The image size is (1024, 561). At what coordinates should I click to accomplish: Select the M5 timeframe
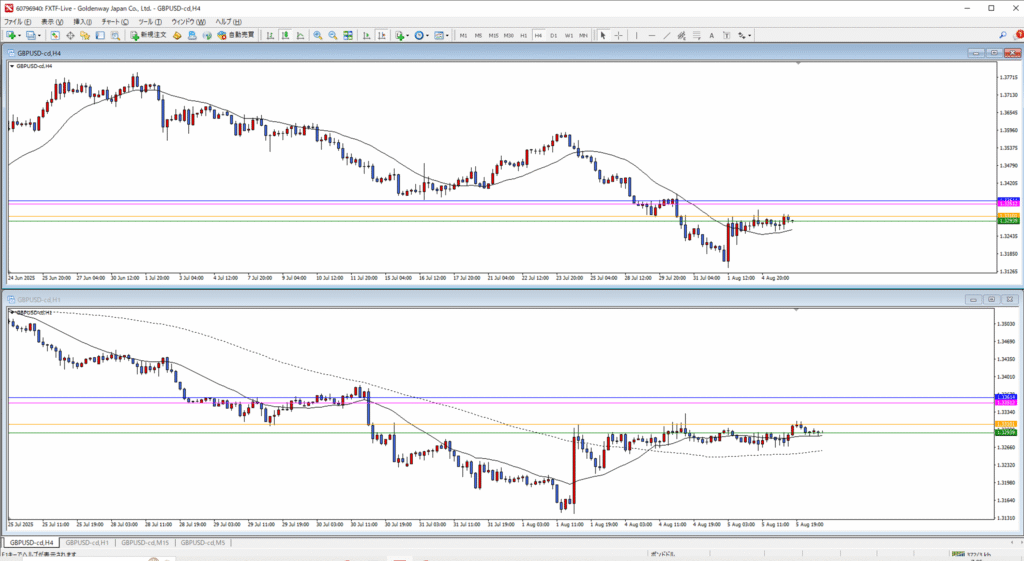coord(478,35)
